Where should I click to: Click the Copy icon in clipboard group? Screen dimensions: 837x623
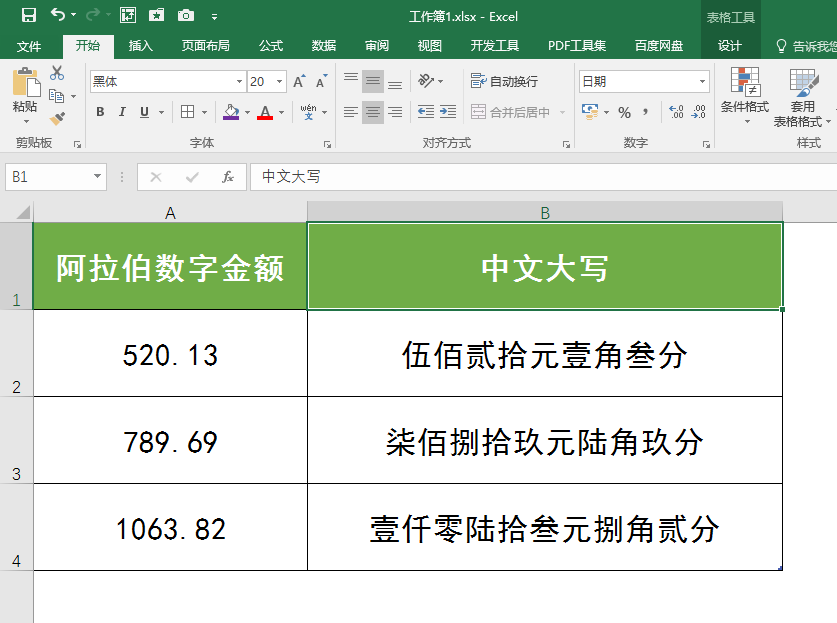click(57, 96)
